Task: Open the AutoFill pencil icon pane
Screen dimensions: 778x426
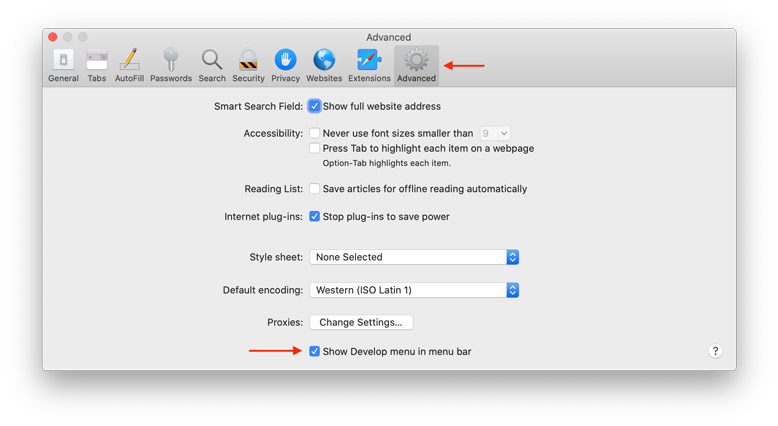Action: click(x=130, y=65)
